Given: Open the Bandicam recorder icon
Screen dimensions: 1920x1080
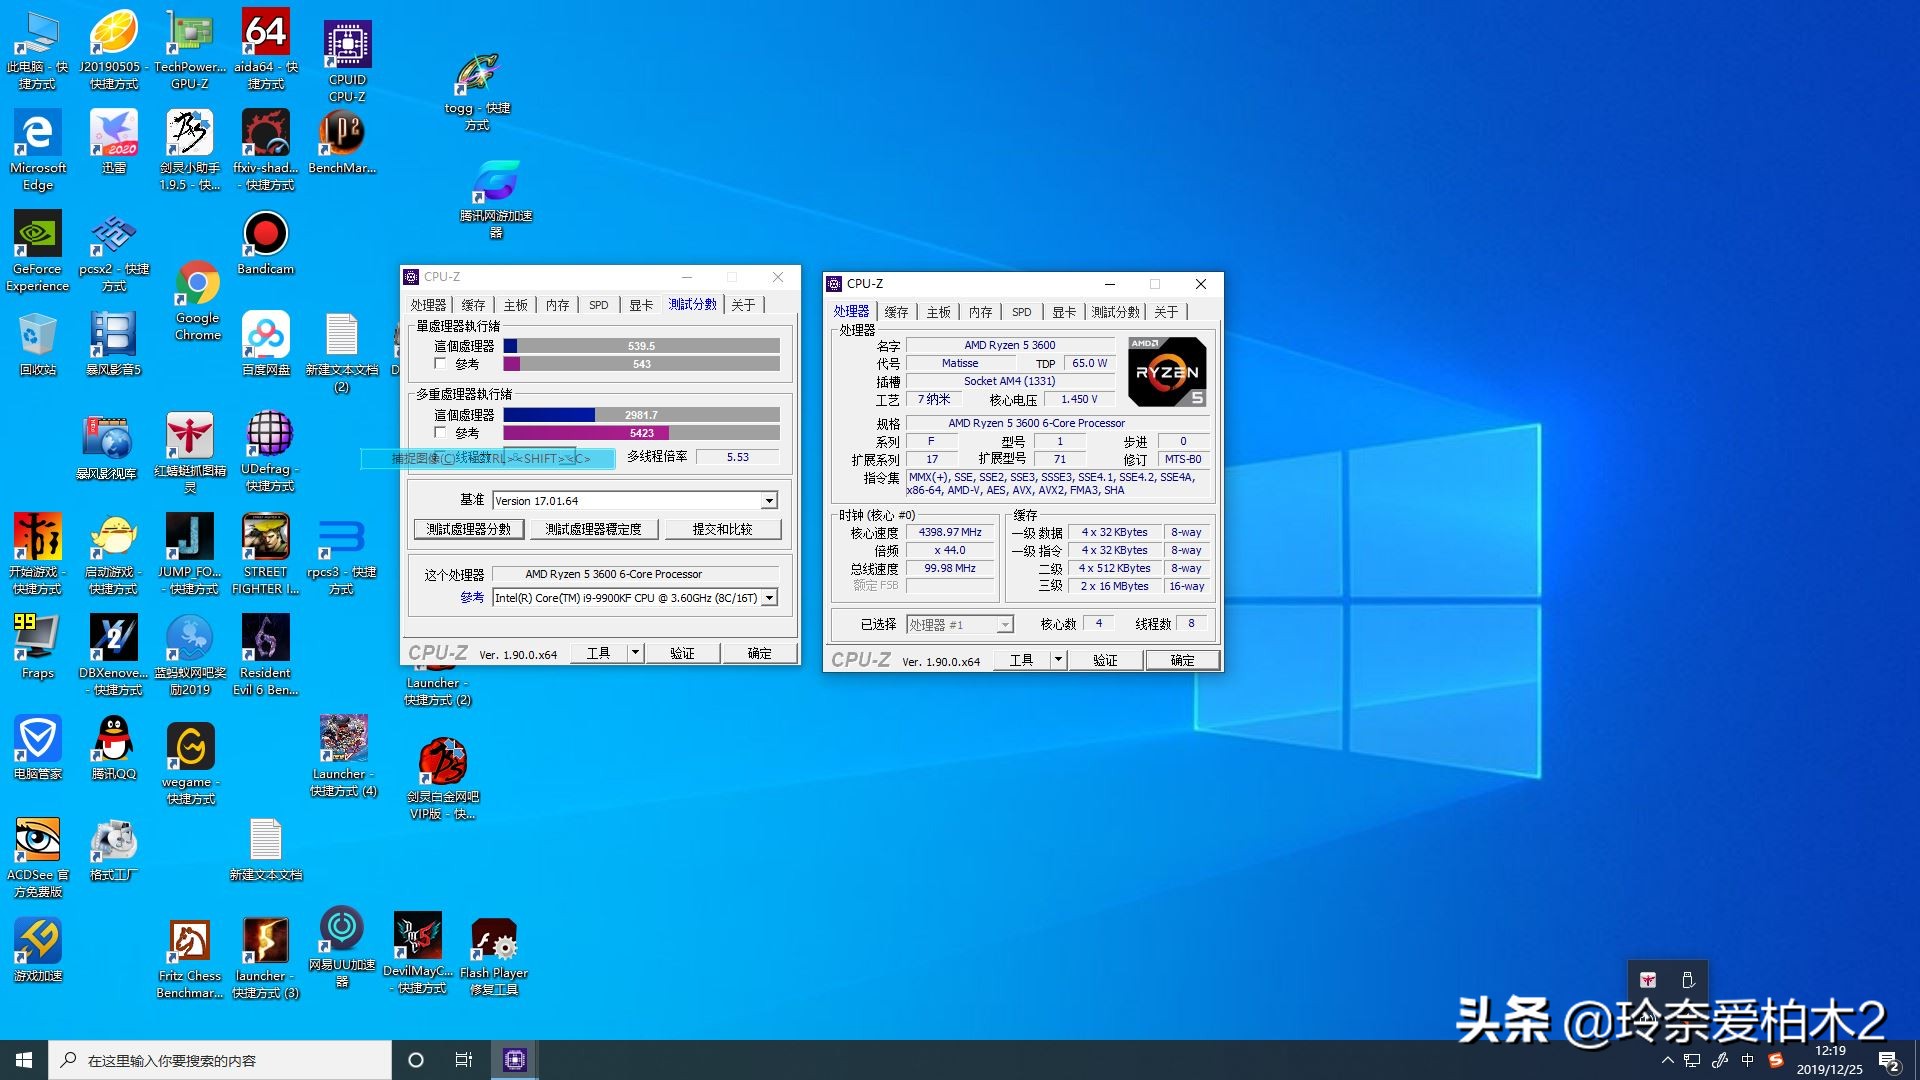Looking at the screenshot, I should tap(265, 234).
